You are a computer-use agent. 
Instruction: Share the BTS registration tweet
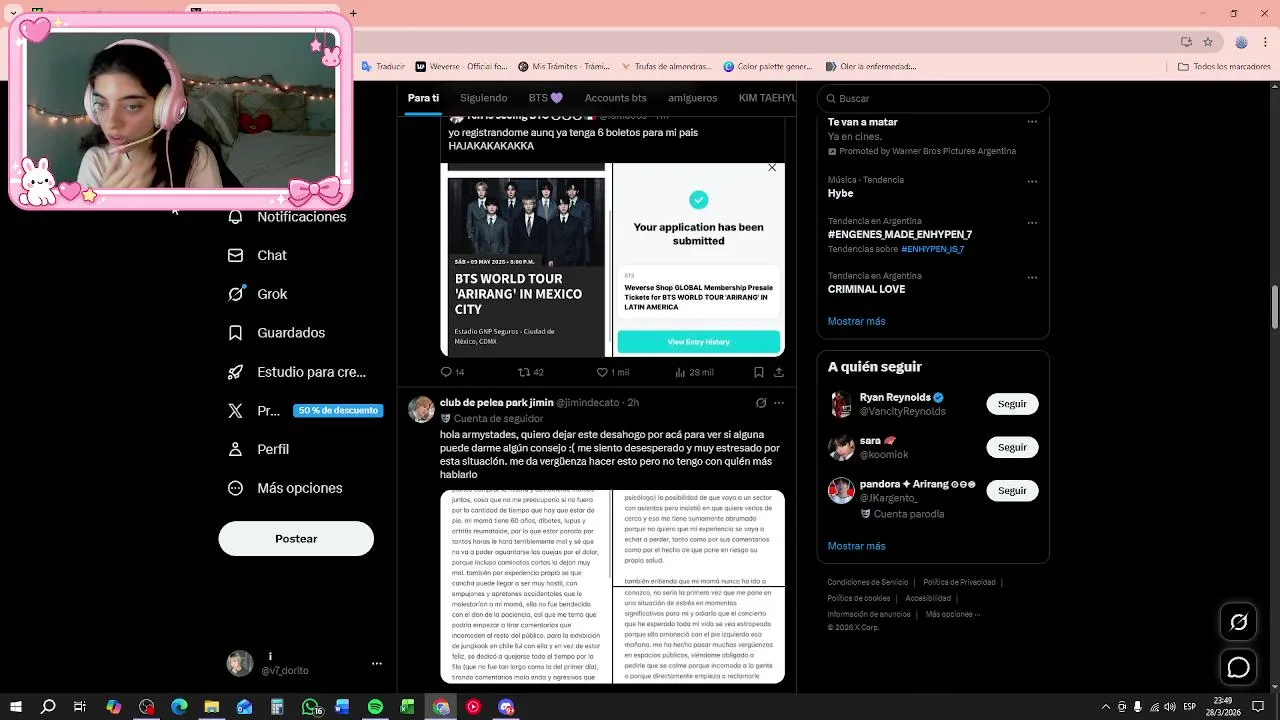click(779, 372)
